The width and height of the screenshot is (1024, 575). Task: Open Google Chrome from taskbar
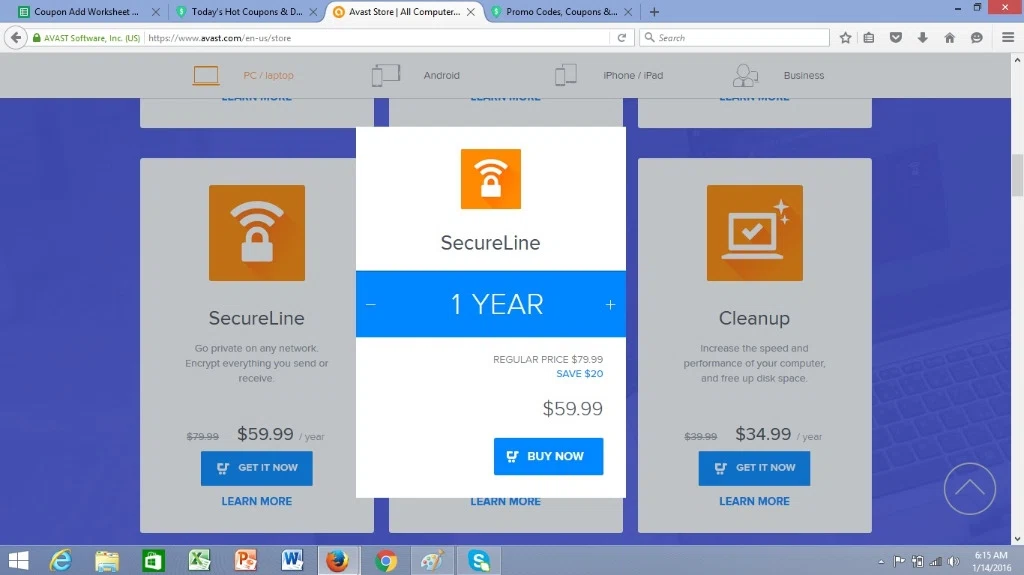[x=385, y=561]
